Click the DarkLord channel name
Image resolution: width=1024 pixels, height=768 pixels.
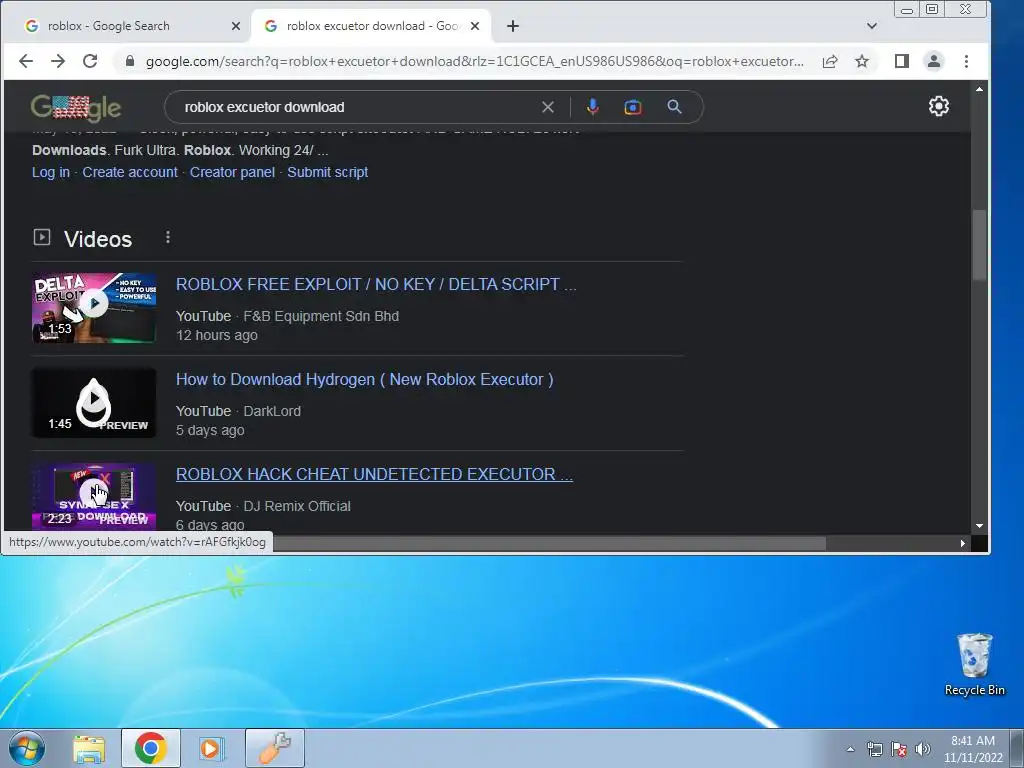(x=272, y=411)
